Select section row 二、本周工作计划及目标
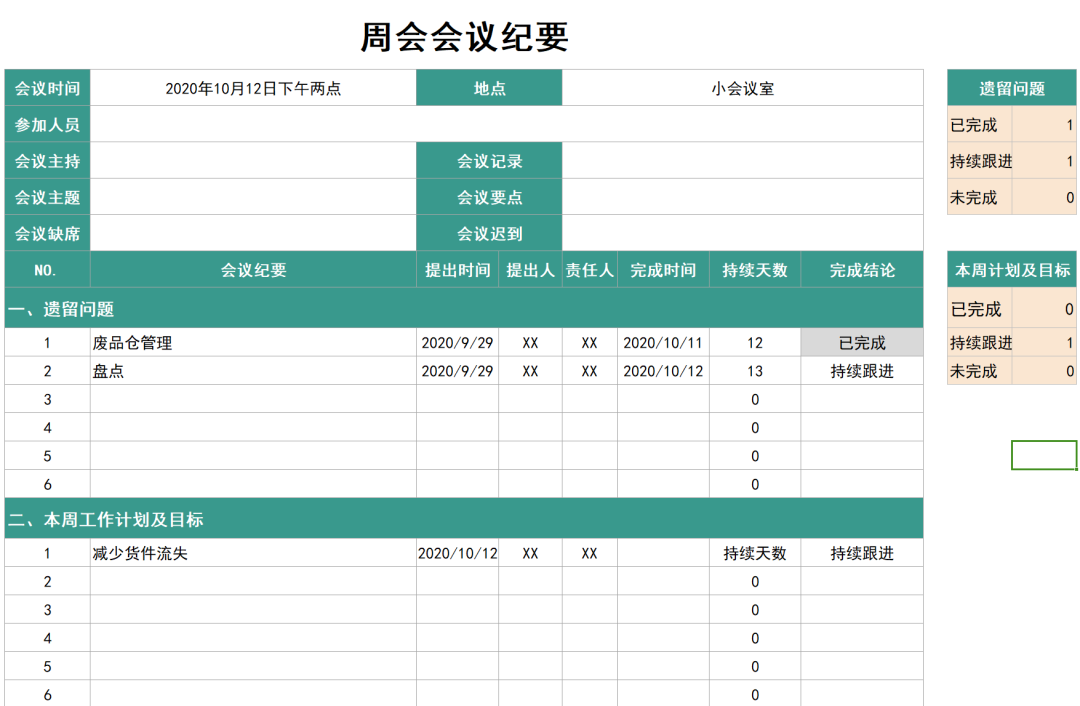The image size is (1080, 706). [464, 519]
